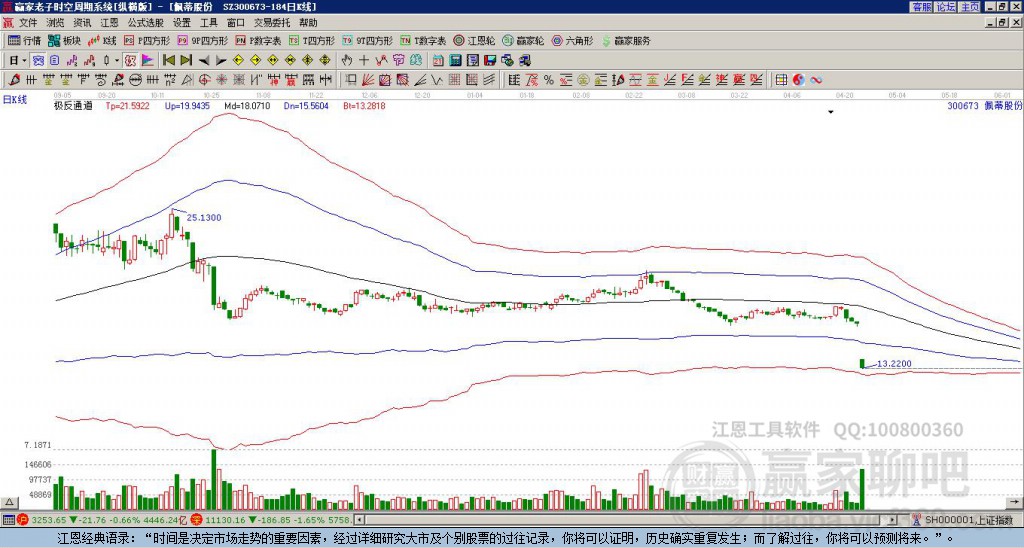
Task: Switch to the K线 chart view
Action: [102, 40]
